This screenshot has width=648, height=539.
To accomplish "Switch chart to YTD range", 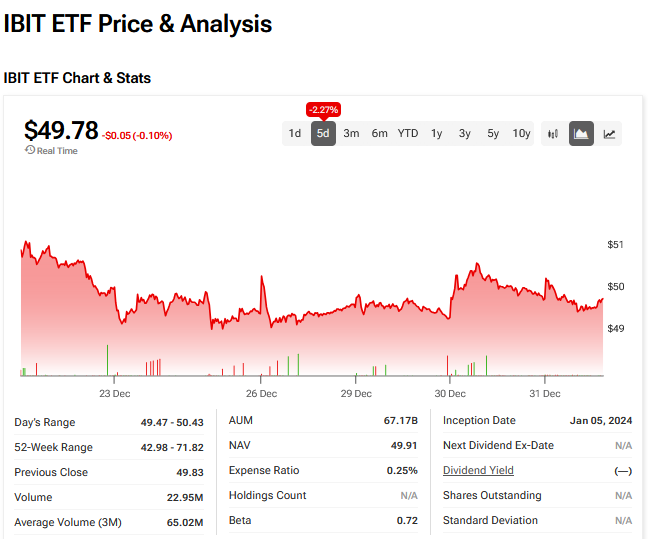I will [x=408, y=133].
